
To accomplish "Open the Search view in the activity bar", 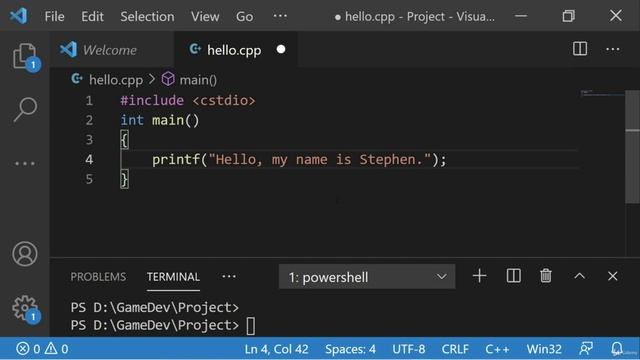I will [x=25, y=109].
